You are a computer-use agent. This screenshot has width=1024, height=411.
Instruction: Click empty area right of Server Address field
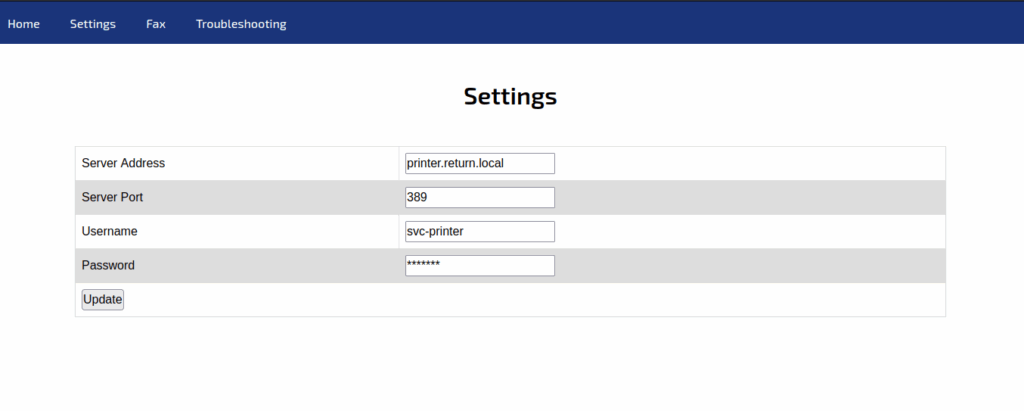pos(750,163)
